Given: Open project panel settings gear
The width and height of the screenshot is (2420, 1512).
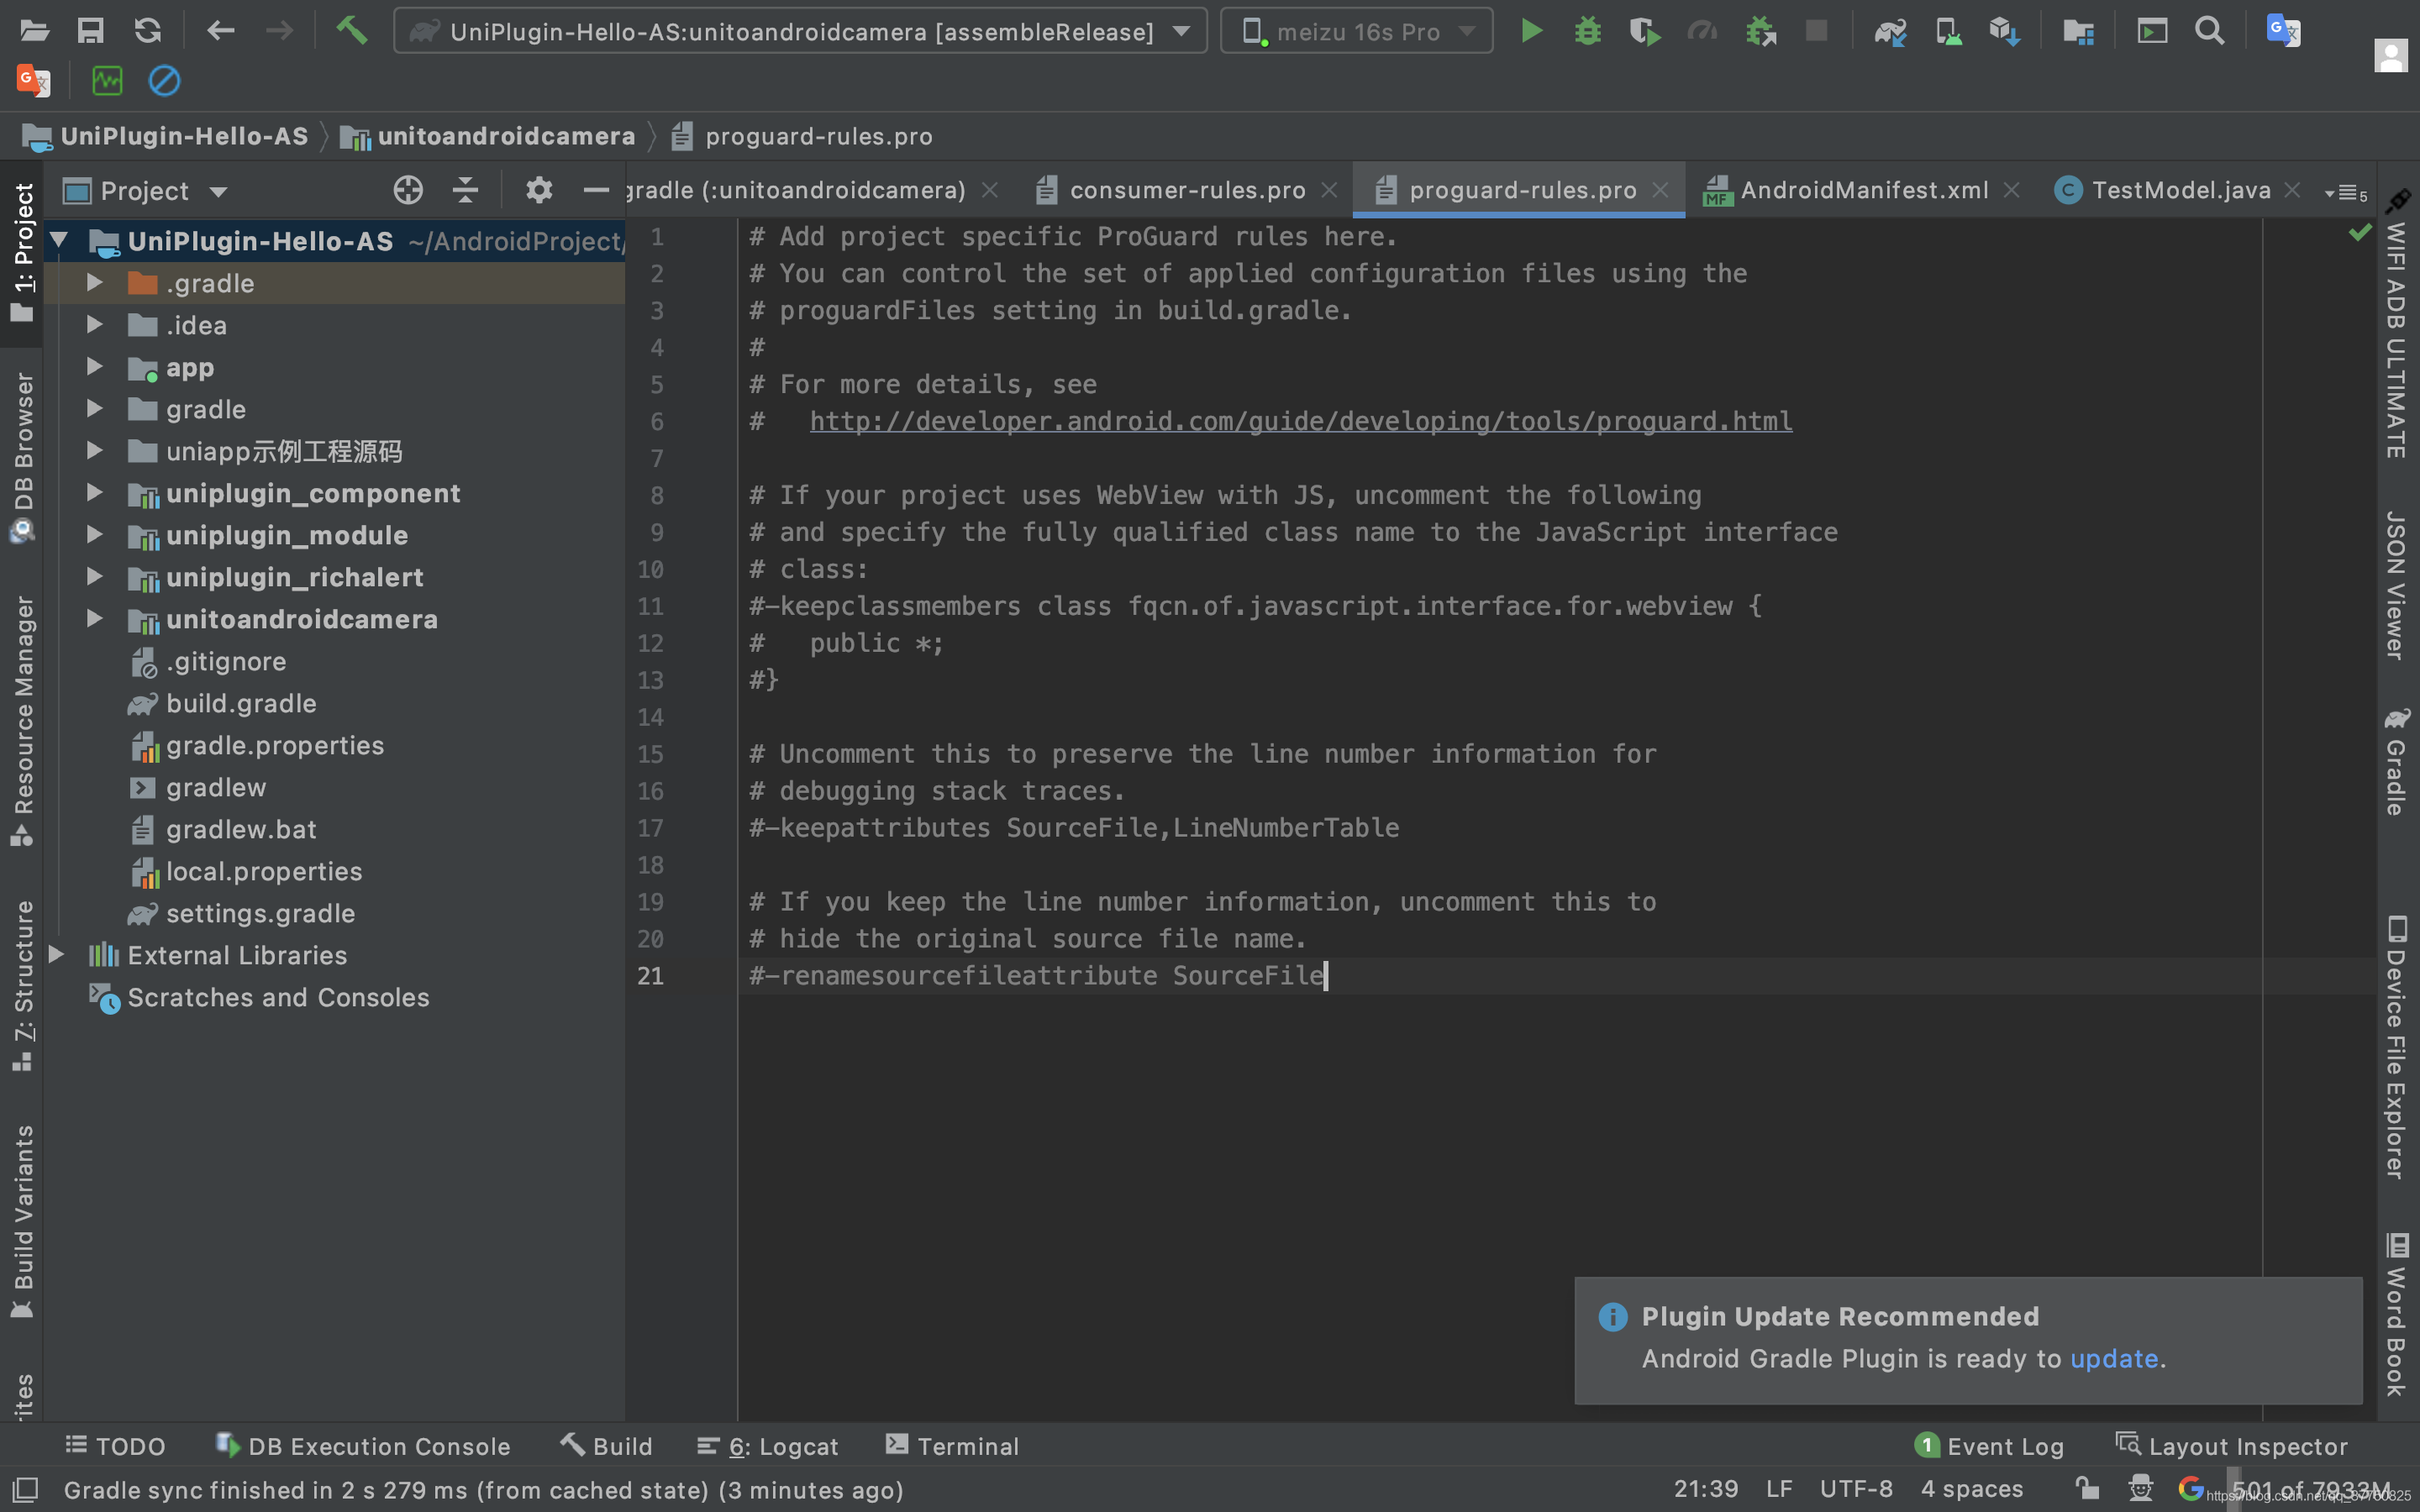Looking at the screenshot, I should [539, 190].
